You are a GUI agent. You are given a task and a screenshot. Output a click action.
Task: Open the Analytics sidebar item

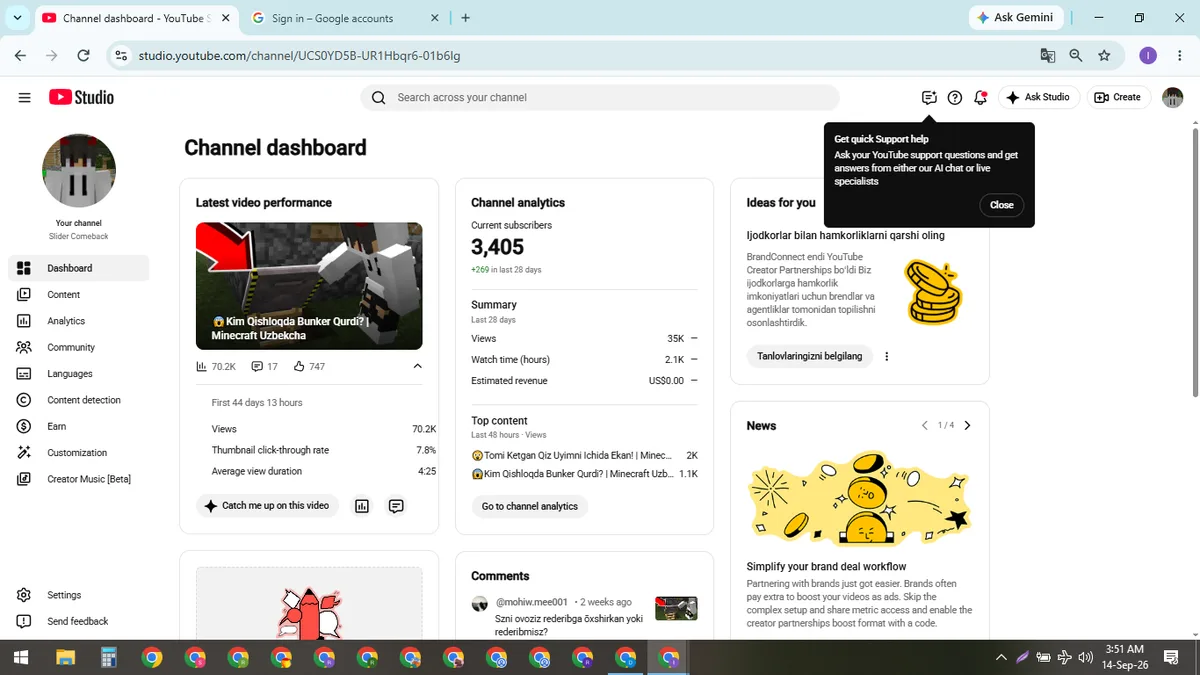click(x=78, y=321)
